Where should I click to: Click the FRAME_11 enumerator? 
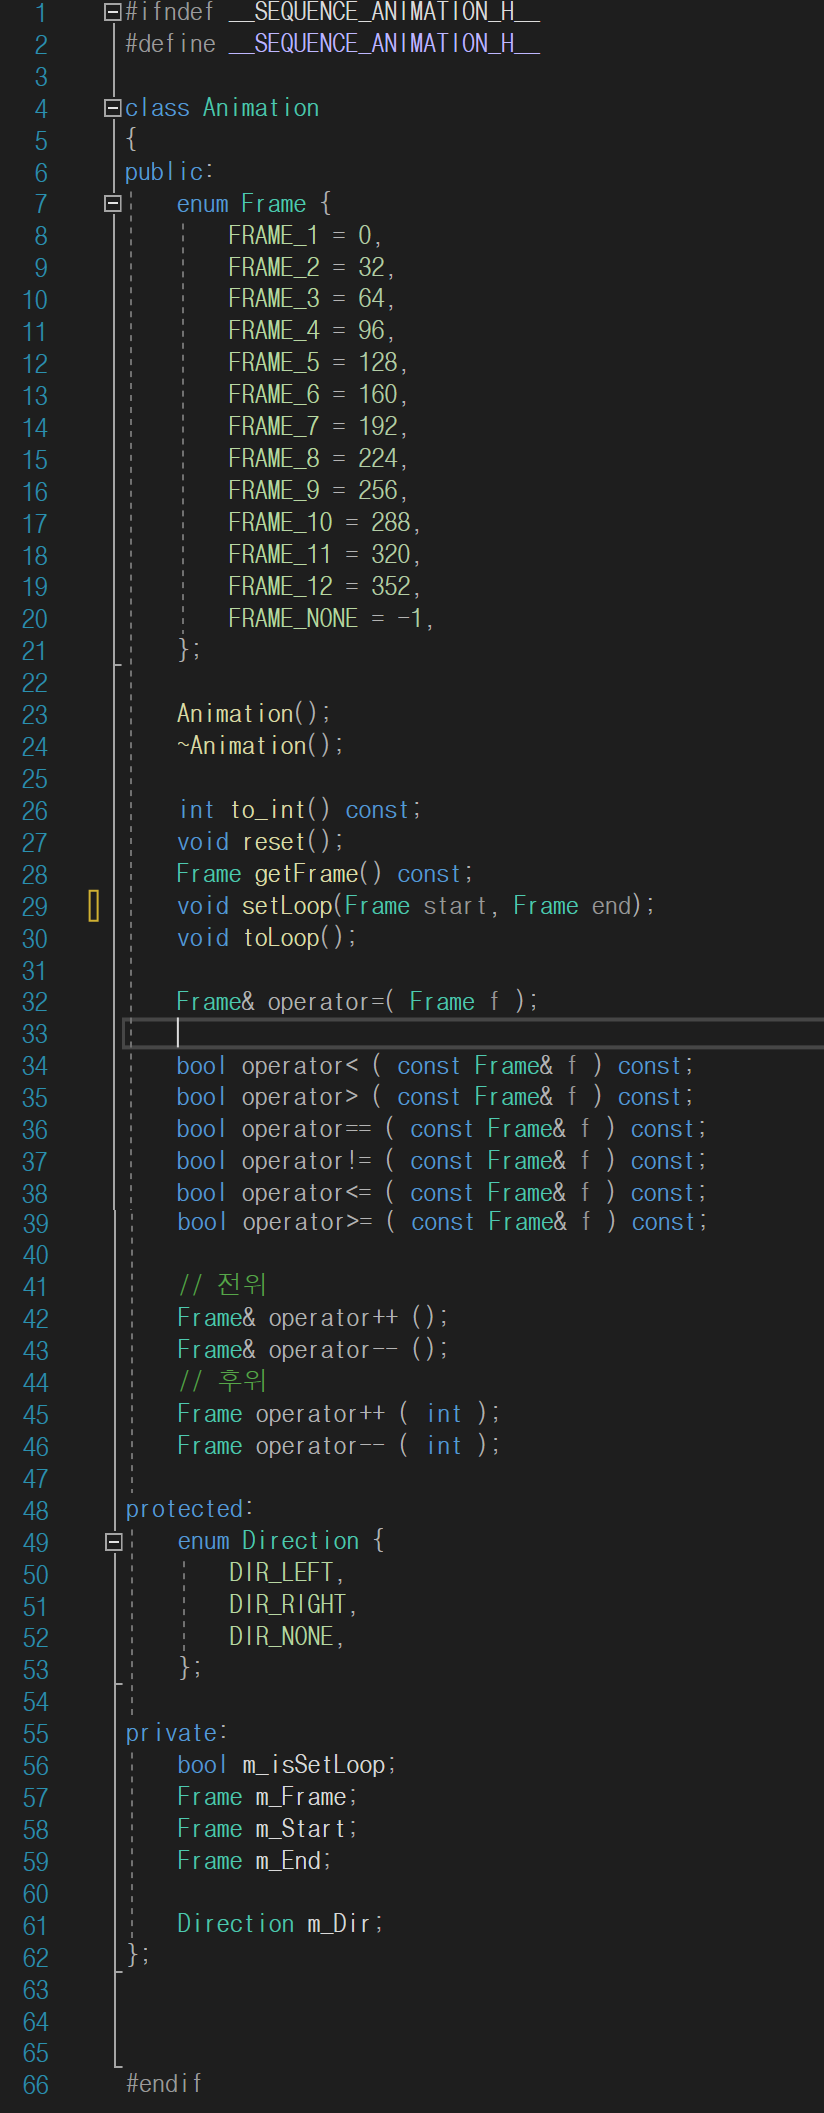[280, 555]
